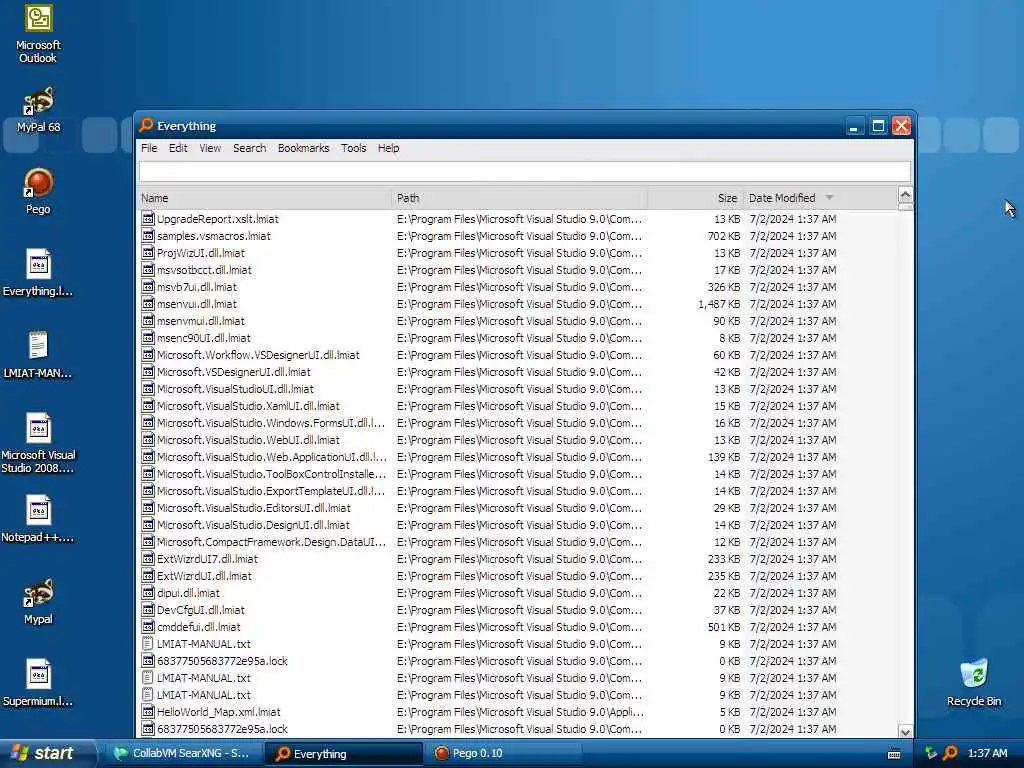Select Microsoft.CompactFramework.Design.DataUI row
The height and width of the screenshot is (768, 1024).
pos(519,542)
